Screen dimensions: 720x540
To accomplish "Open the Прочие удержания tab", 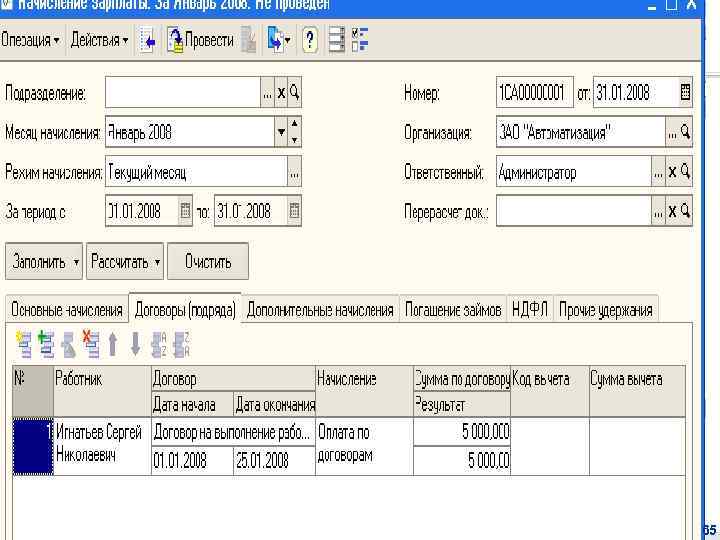I will [x=606, y=310].
